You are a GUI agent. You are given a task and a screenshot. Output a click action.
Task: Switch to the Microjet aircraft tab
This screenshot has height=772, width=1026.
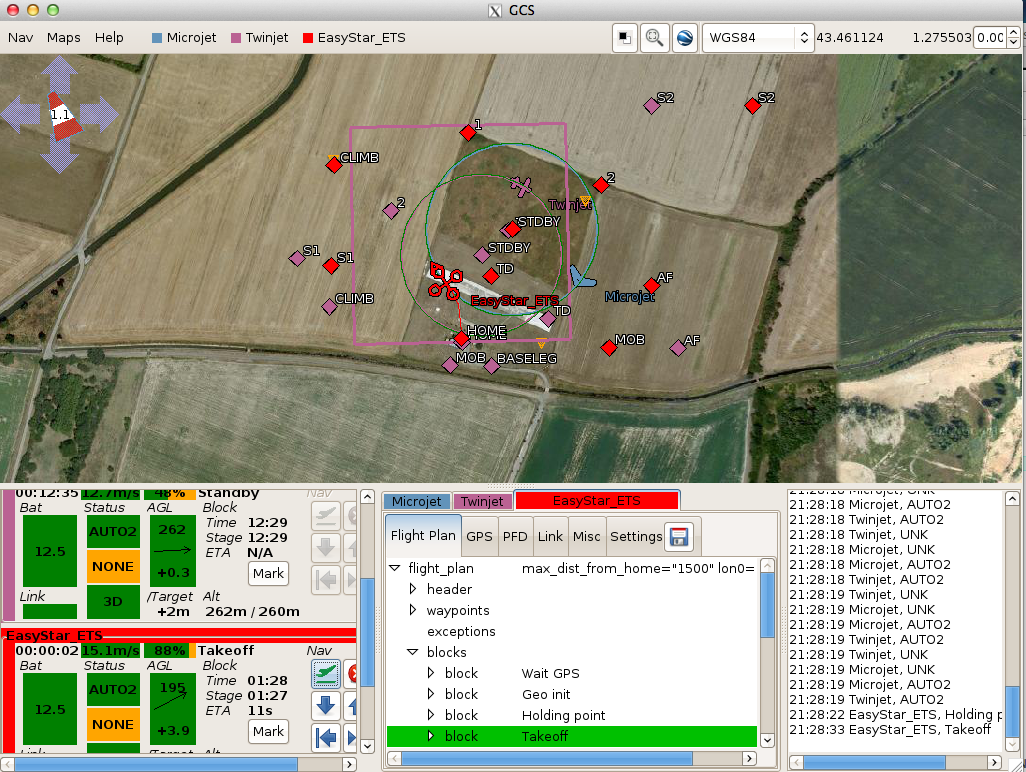point(416,501)
